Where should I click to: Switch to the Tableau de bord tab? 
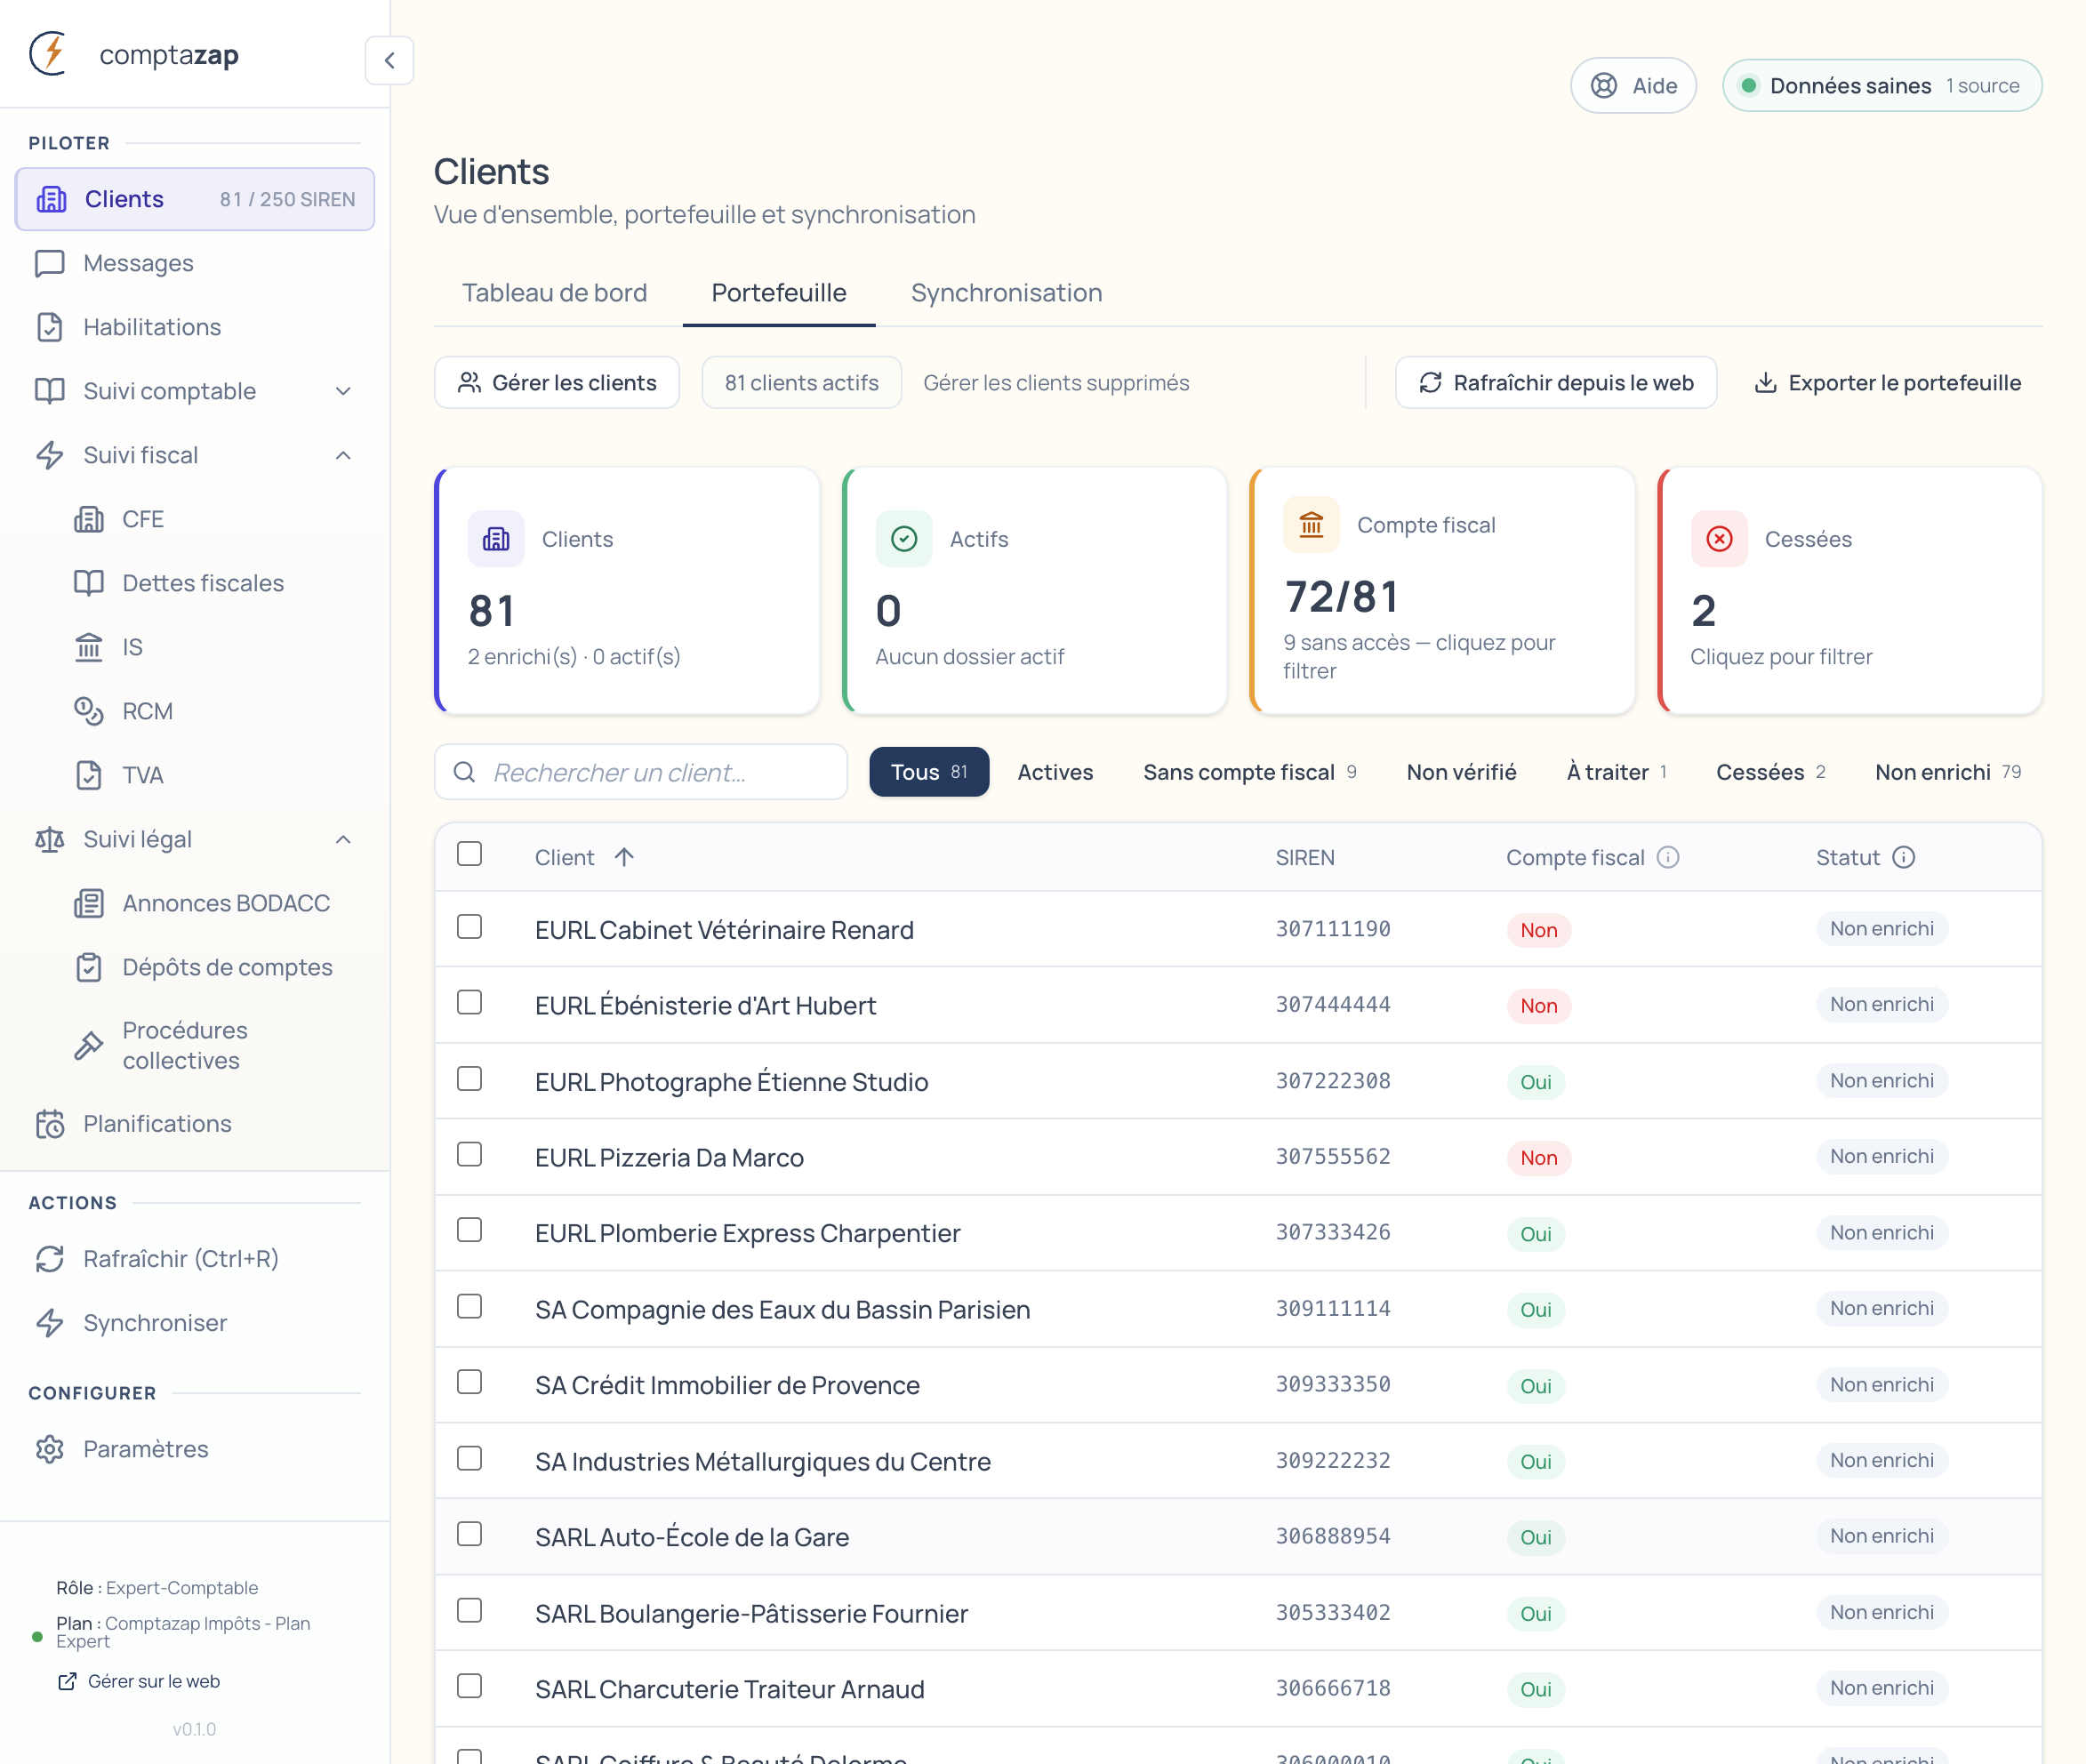pos(554,293)
